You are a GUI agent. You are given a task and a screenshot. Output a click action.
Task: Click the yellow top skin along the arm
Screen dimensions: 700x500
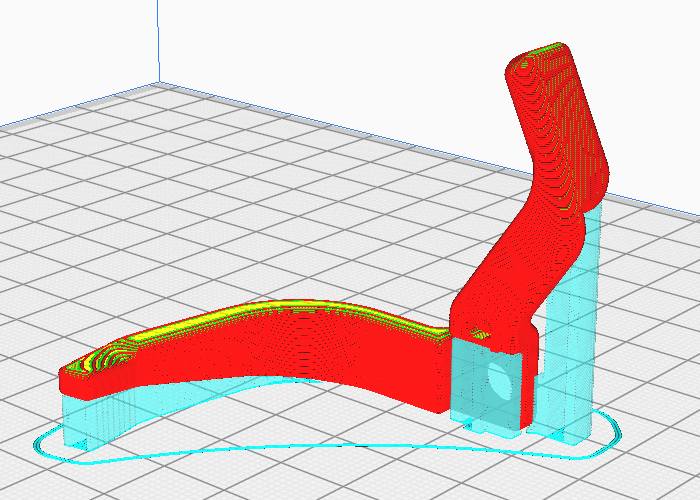pos(286,307)
